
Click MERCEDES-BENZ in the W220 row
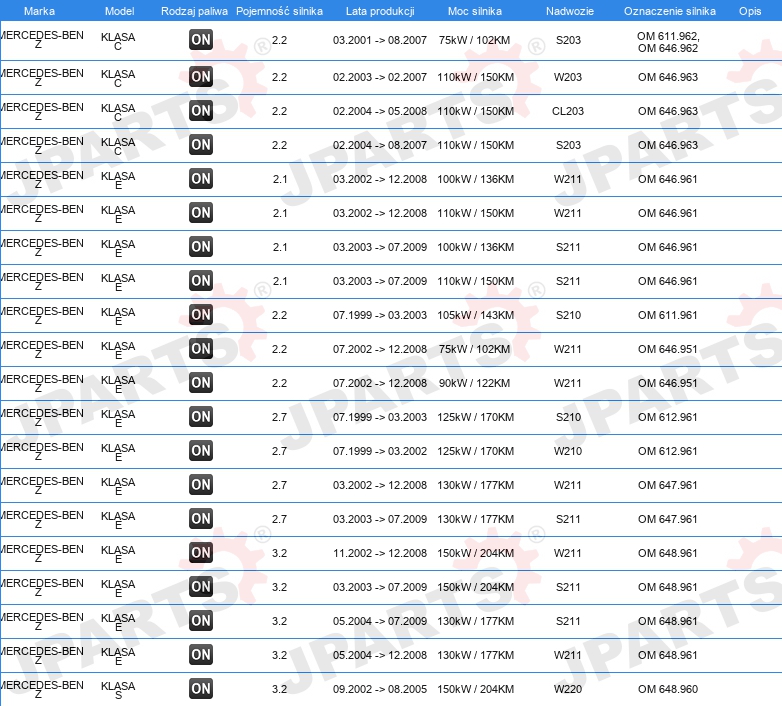coord(42,690)
